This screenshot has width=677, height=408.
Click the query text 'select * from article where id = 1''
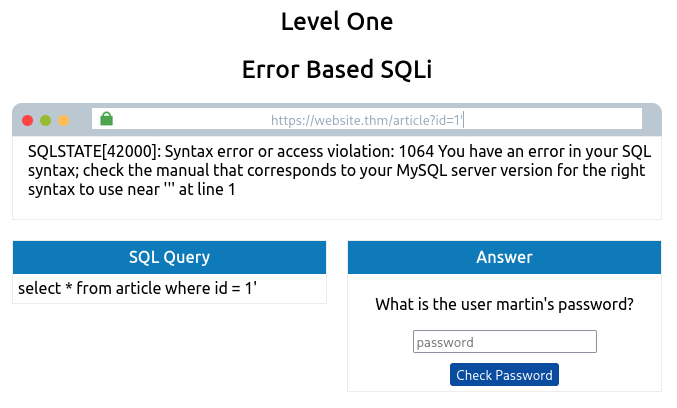click(x=137, y=288)
